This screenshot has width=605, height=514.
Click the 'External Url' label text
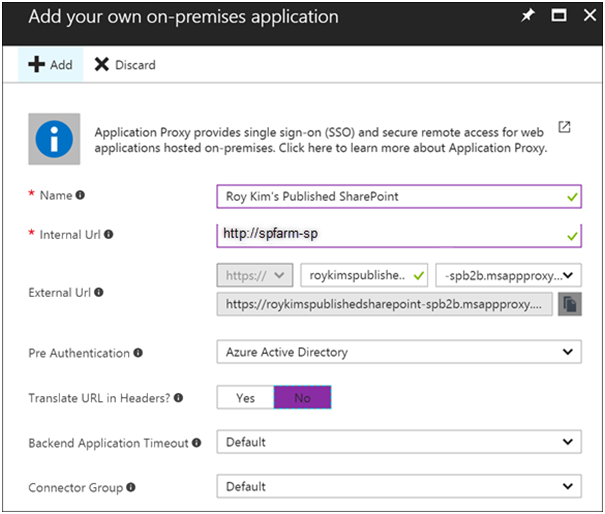tap(59, 292)
